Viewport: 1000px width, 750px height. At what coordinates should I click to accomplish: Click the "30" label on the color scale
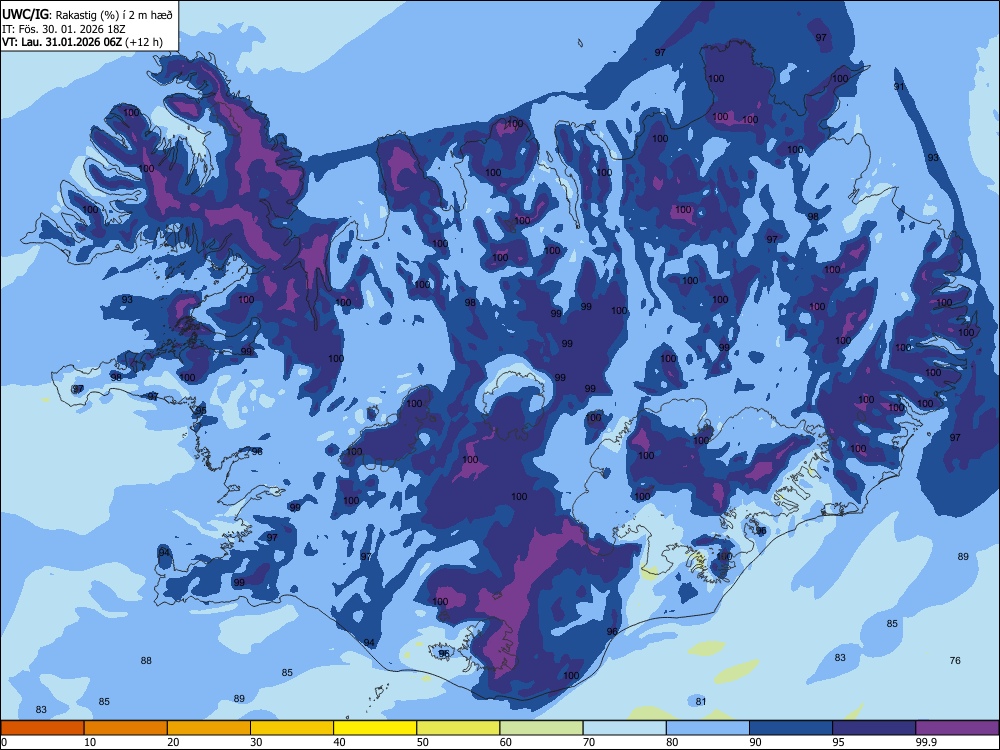click(x=256, y=742)
